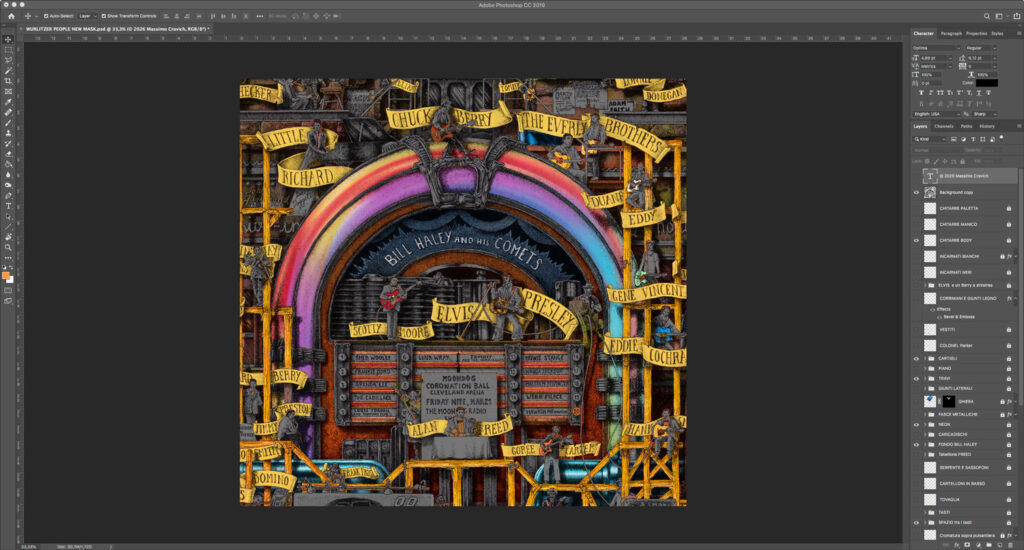
Task: Click the add layer style fx icon
Action: click(x=957, y=545)
